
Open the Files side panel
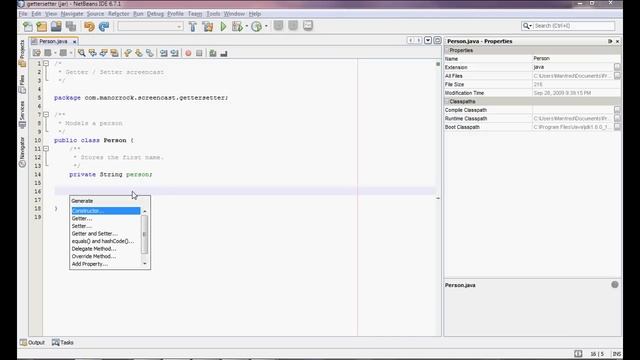(22, 84)
